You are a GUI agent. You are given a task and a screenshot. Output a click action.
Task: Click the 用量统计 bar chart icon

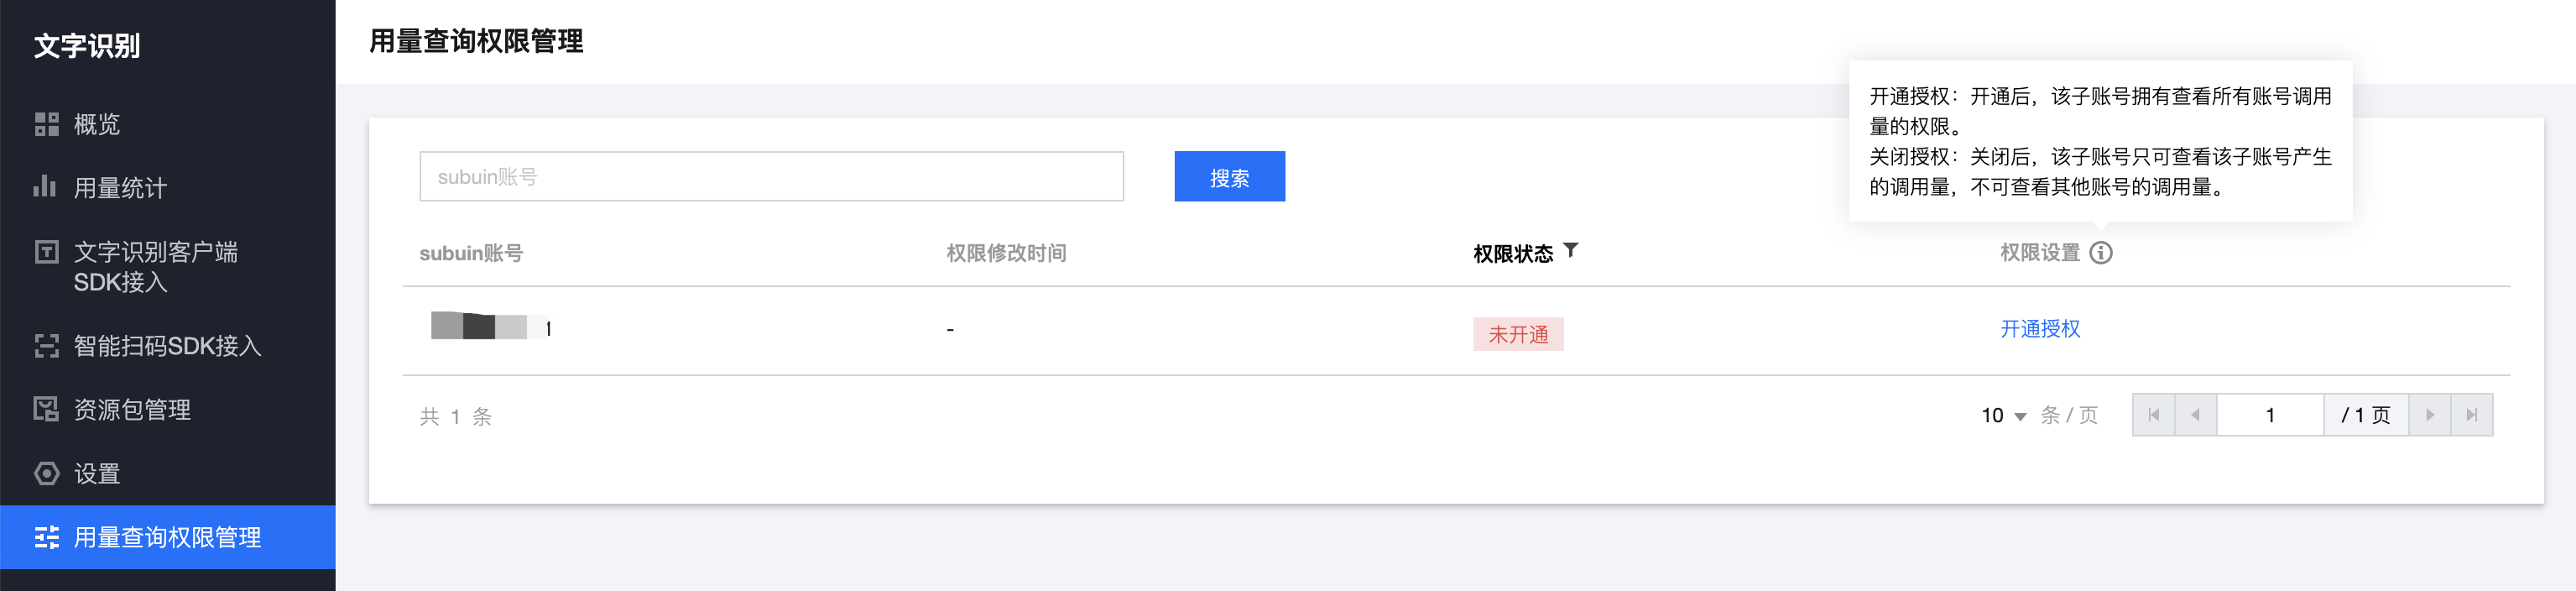tap(45, 187)
